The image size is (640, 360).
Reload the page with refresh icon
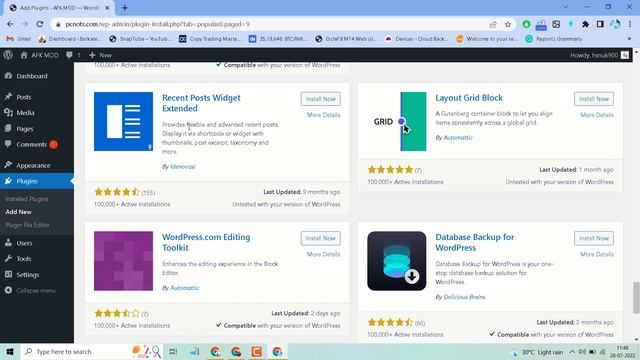(x=40, y=24)
